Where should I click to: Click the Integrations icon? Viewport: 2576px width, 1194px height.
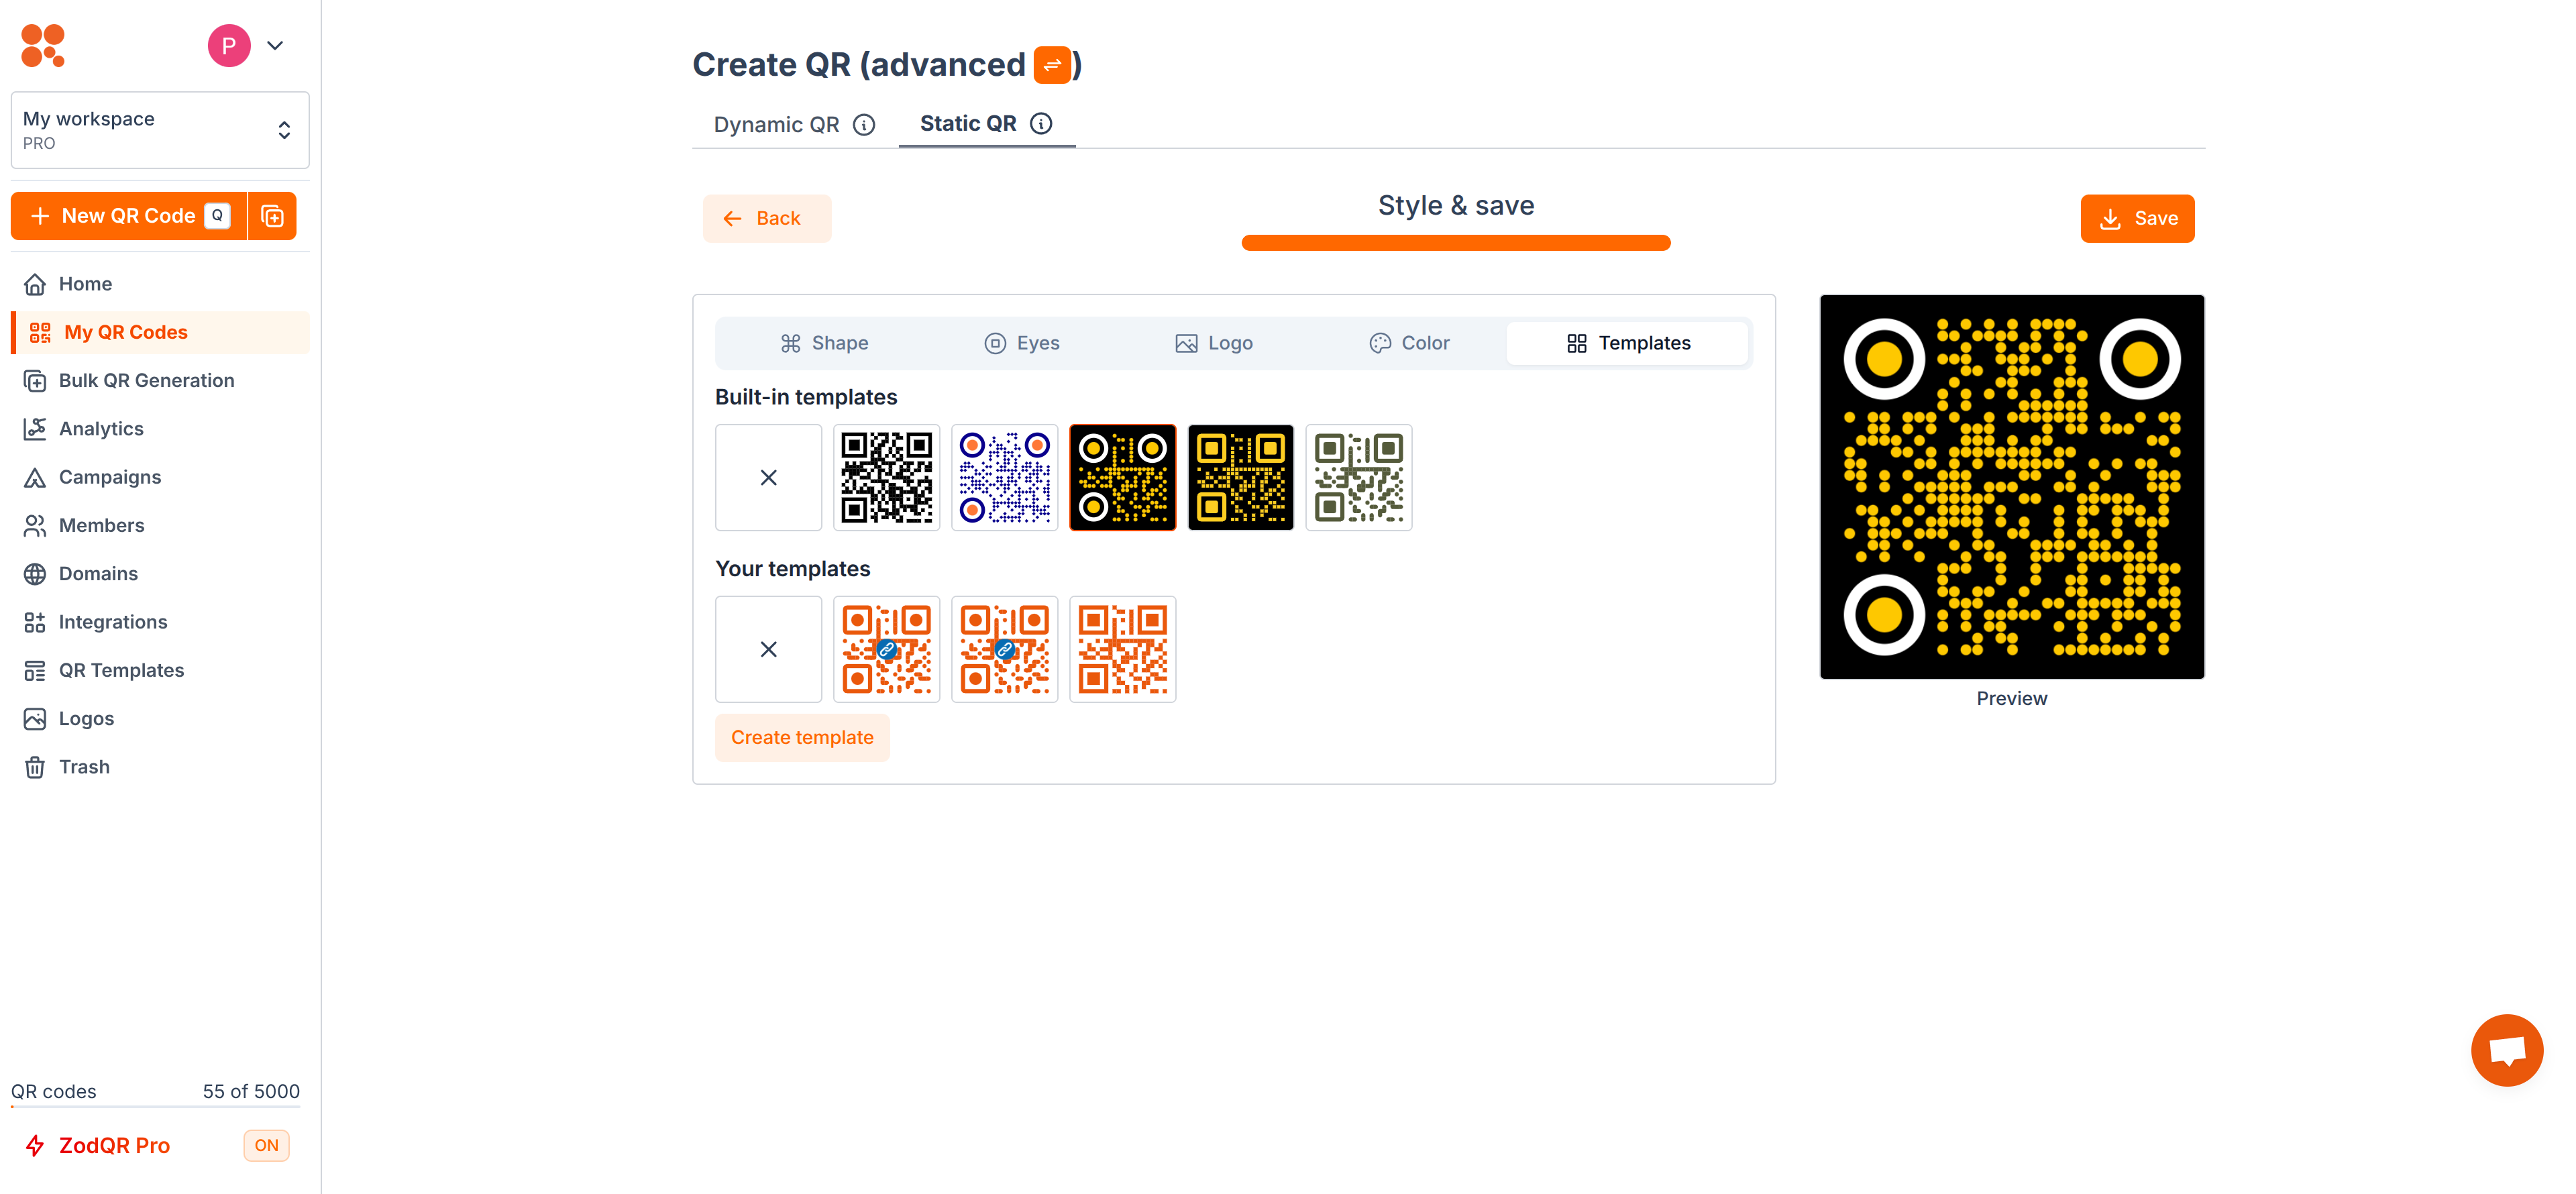[35, 622]
